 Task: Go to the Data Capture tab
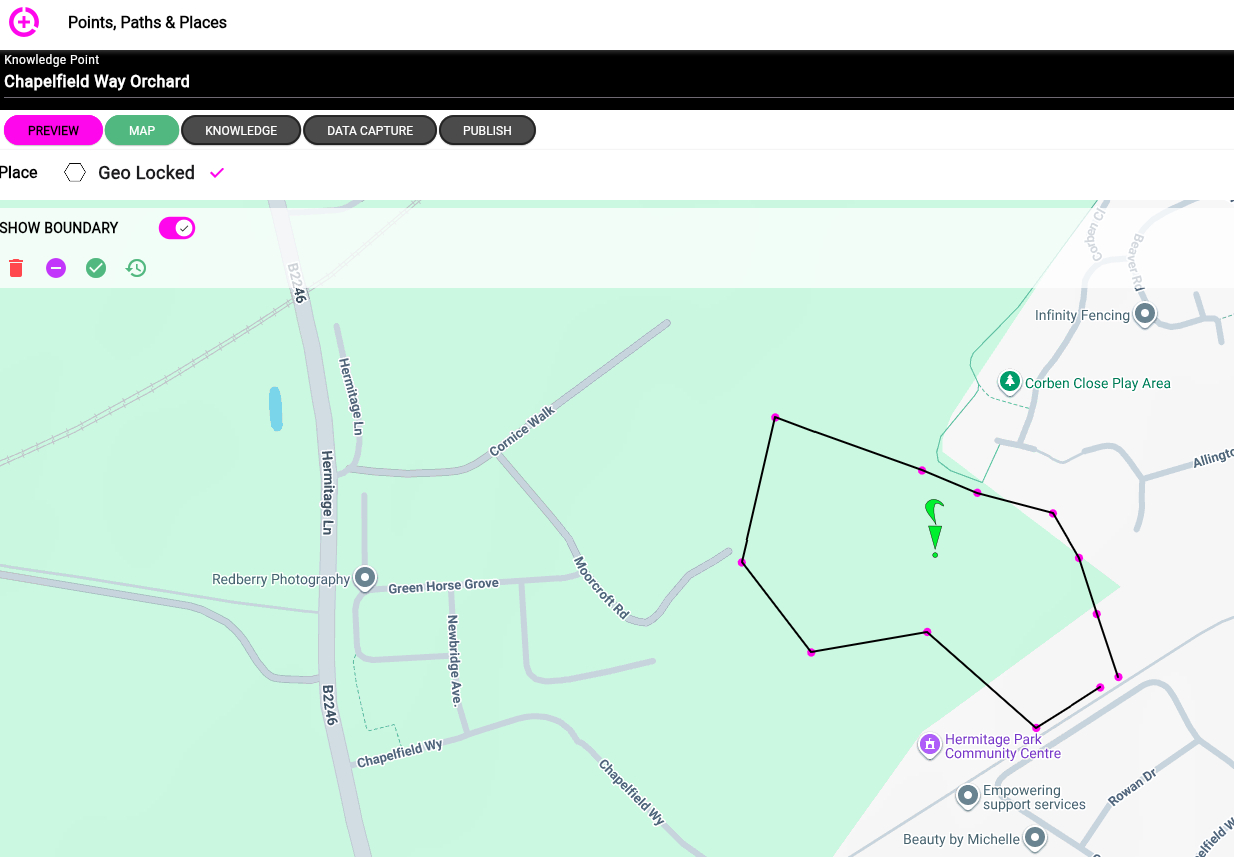coord(370,131)
